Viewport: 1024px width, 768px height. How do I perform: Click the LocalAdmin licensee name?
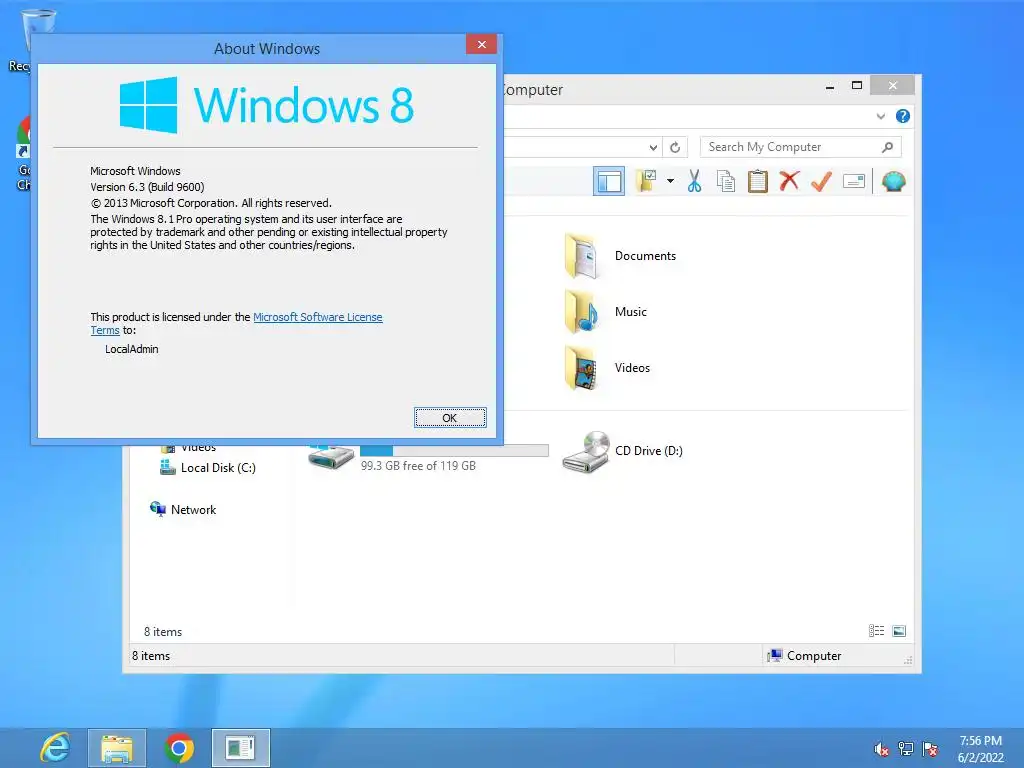pyautogui.click(x=131, y=349)
